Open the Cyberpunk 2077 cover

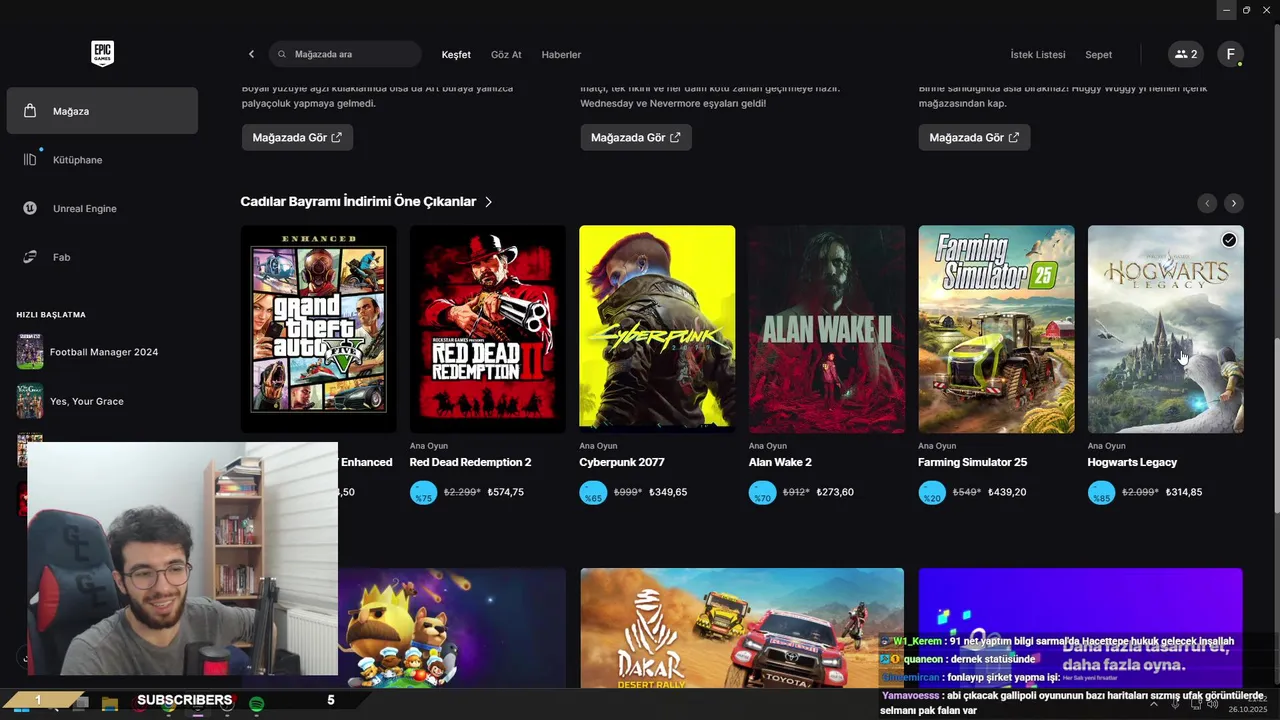[x=657, y=329]
